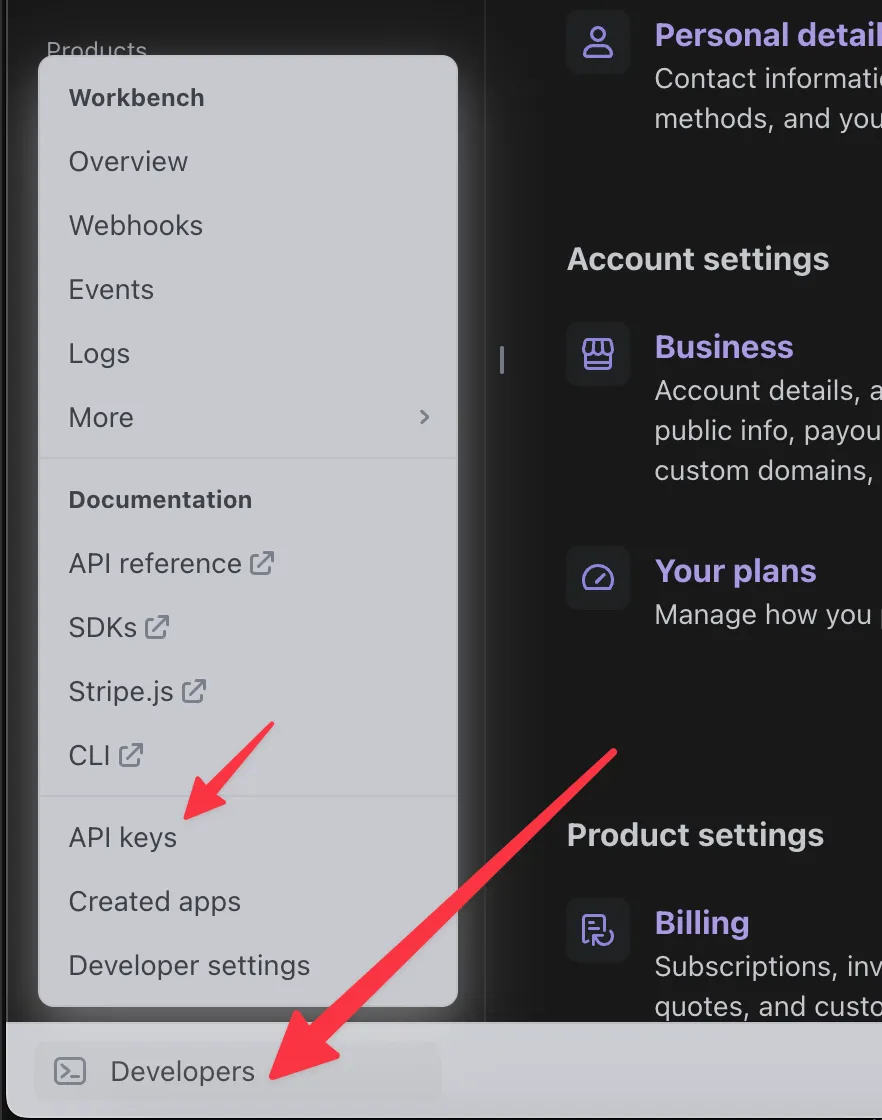Open the SDKs external link icon
882x1120 pixels.
[x=156, y=626]
